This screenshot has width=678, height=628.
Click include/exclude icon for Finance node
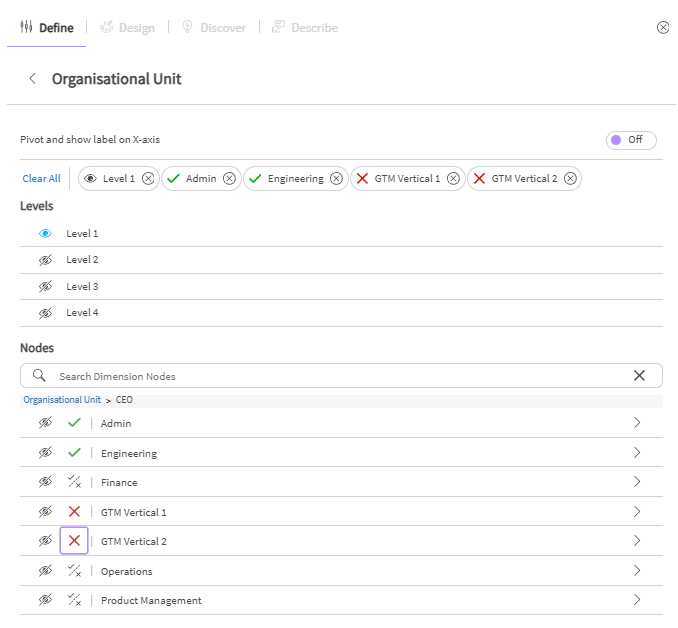74,482
